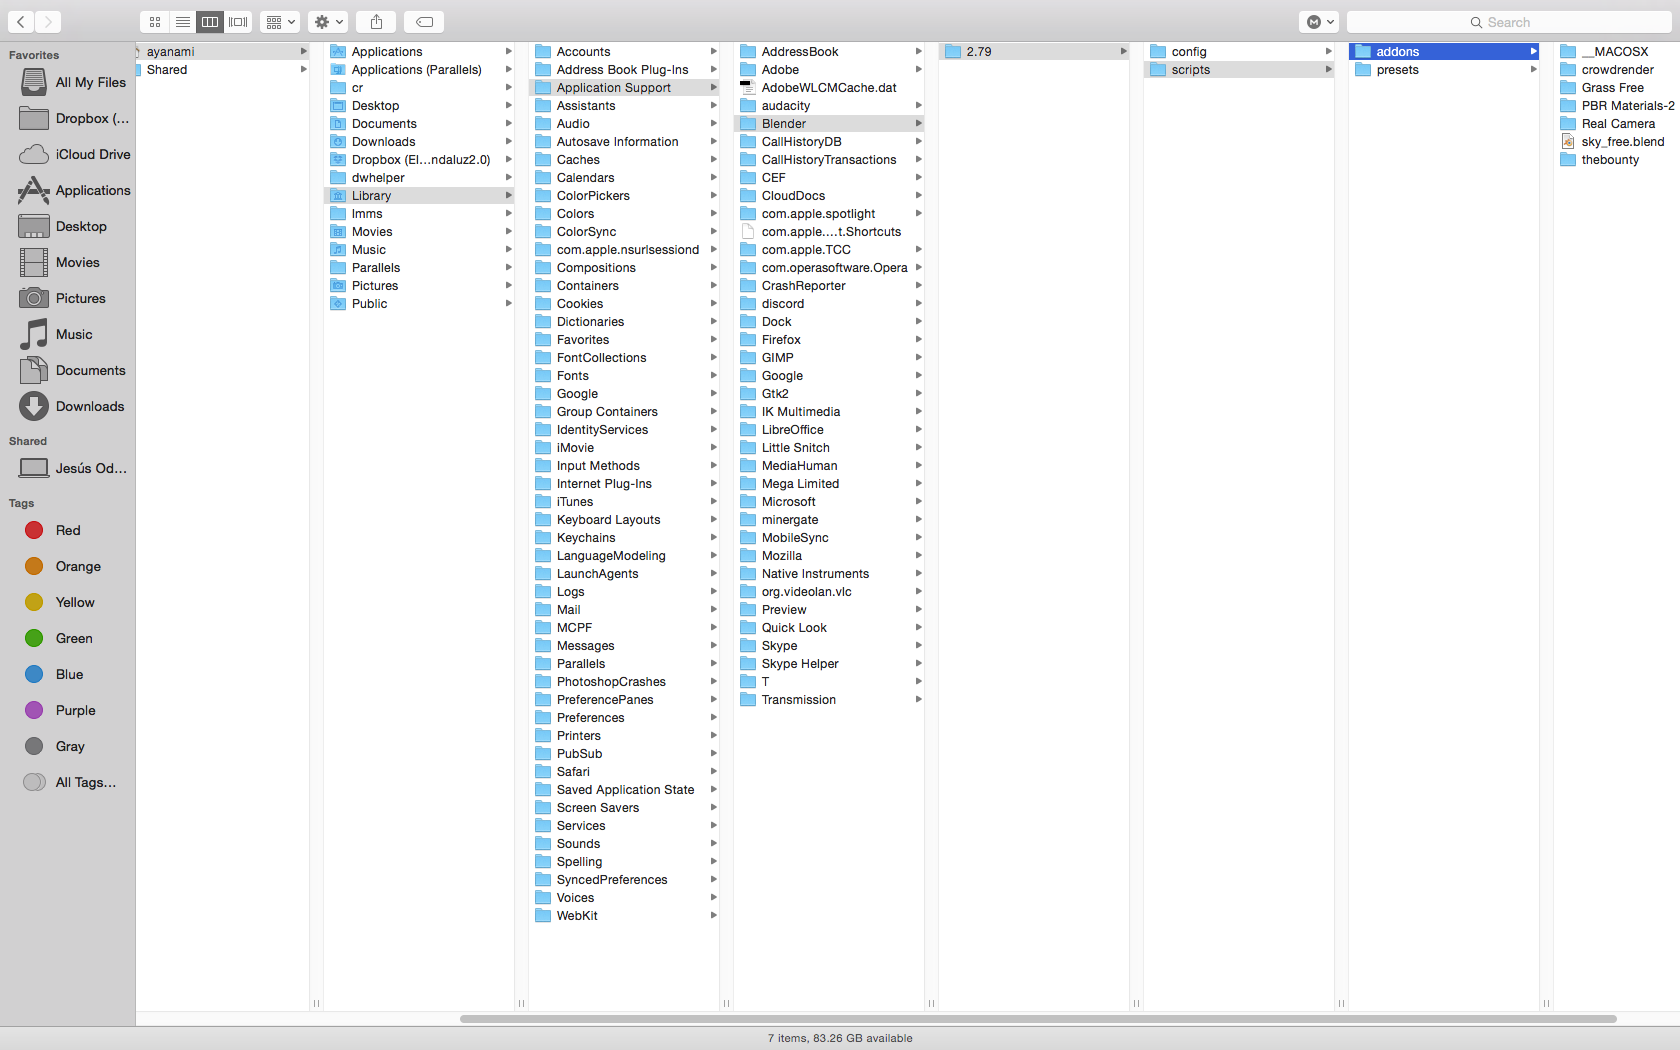Click the horizontal scrollbar at the bottom
This screenshot has width=1680, height=1050.
point(1038,1019)
